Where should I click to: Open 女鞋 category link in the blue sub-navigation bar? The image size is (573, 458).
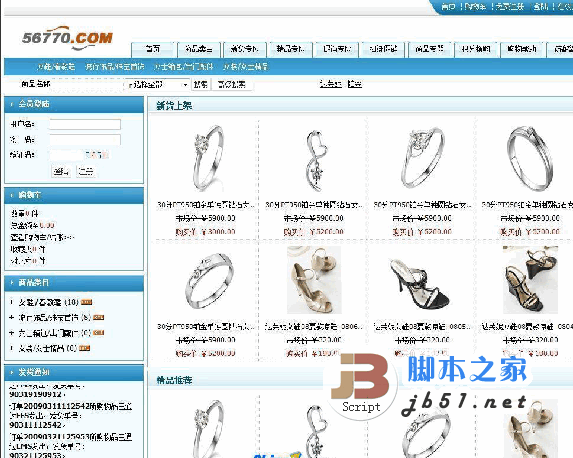56,67
